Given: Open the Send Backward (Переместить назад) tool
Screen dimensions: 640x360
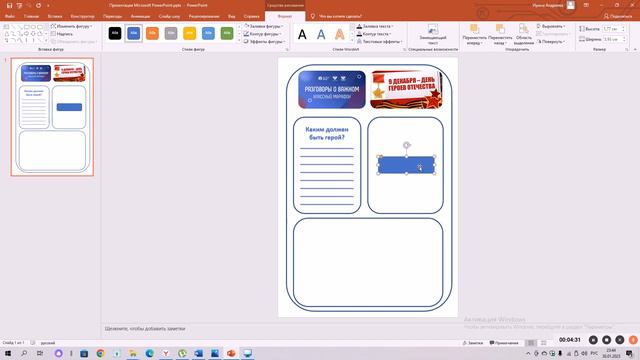Looking at the screenshot, I should [500, 34].
